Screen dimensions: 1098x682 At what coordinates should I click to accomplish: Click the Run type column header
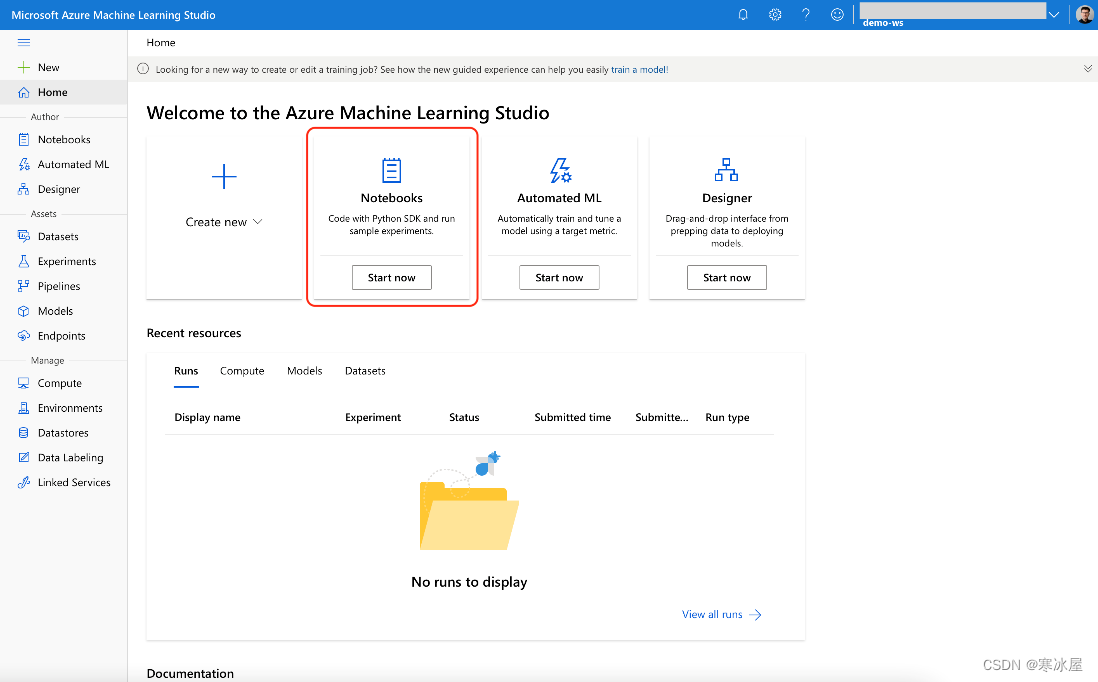tap(728, 417)
